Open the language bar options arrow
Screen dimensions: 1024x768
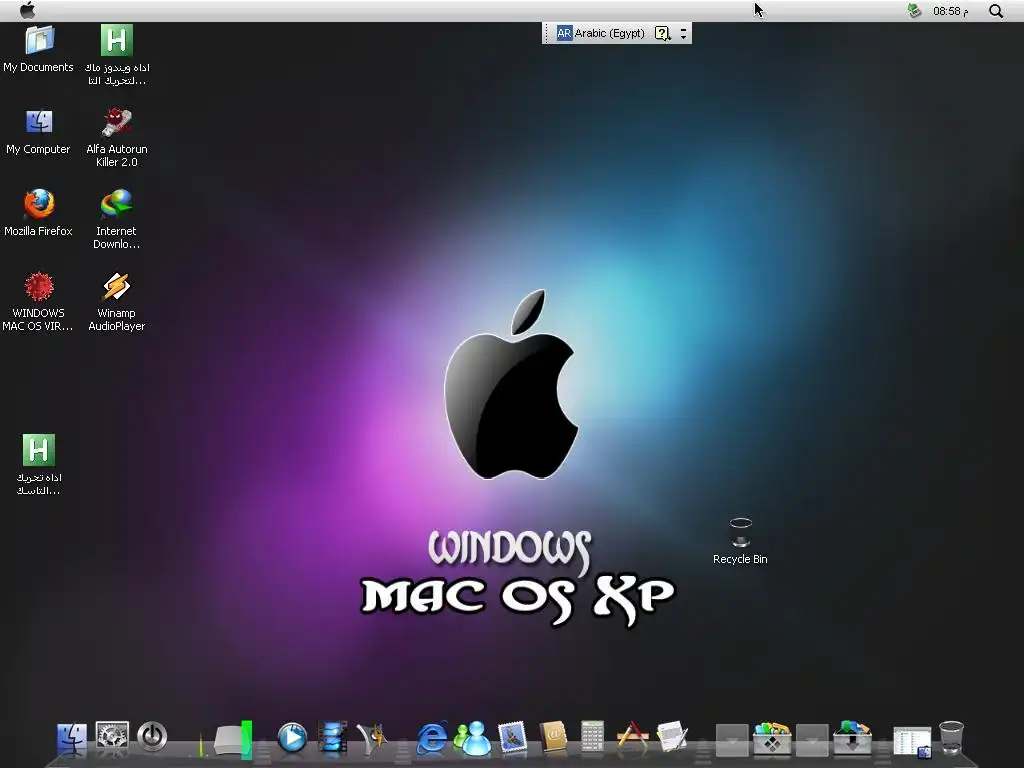683,33
